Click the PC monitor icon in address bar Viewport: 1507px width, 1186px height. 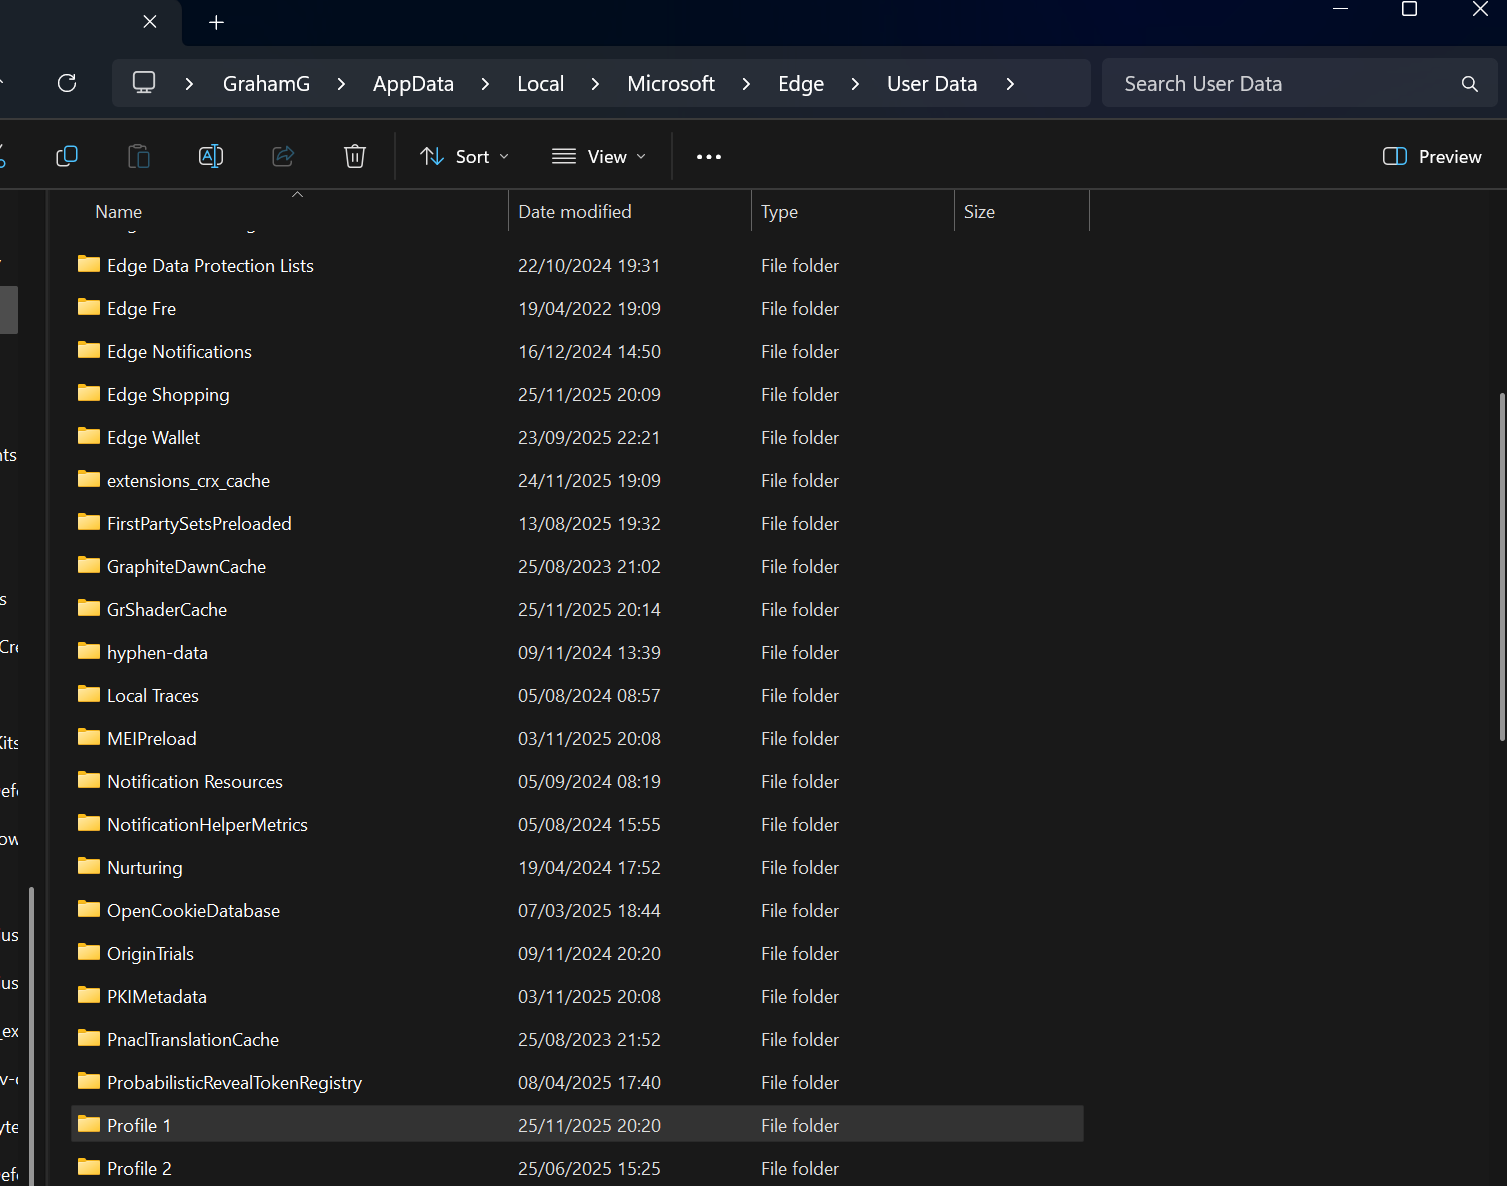click(144, 83)
